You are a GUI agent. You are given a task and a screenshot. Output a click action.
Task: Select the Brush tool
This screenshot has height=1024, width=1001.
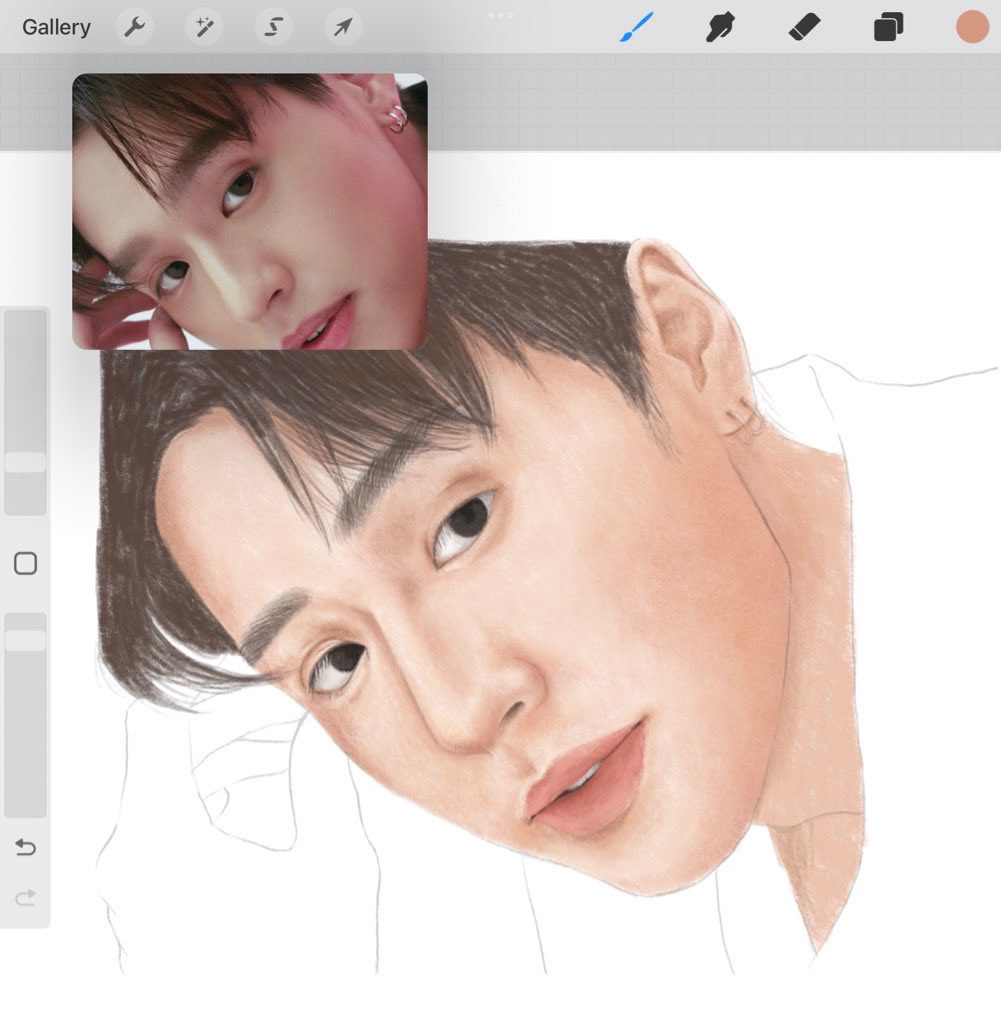(636, 27)
